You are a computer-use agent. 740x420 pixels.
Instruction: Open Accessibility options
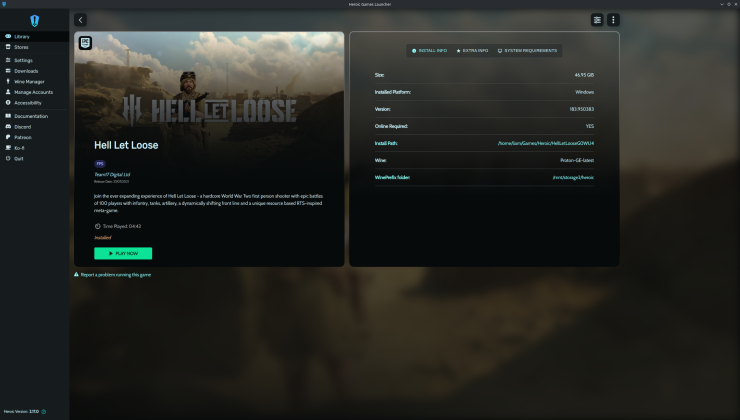[x=28, y=102]
